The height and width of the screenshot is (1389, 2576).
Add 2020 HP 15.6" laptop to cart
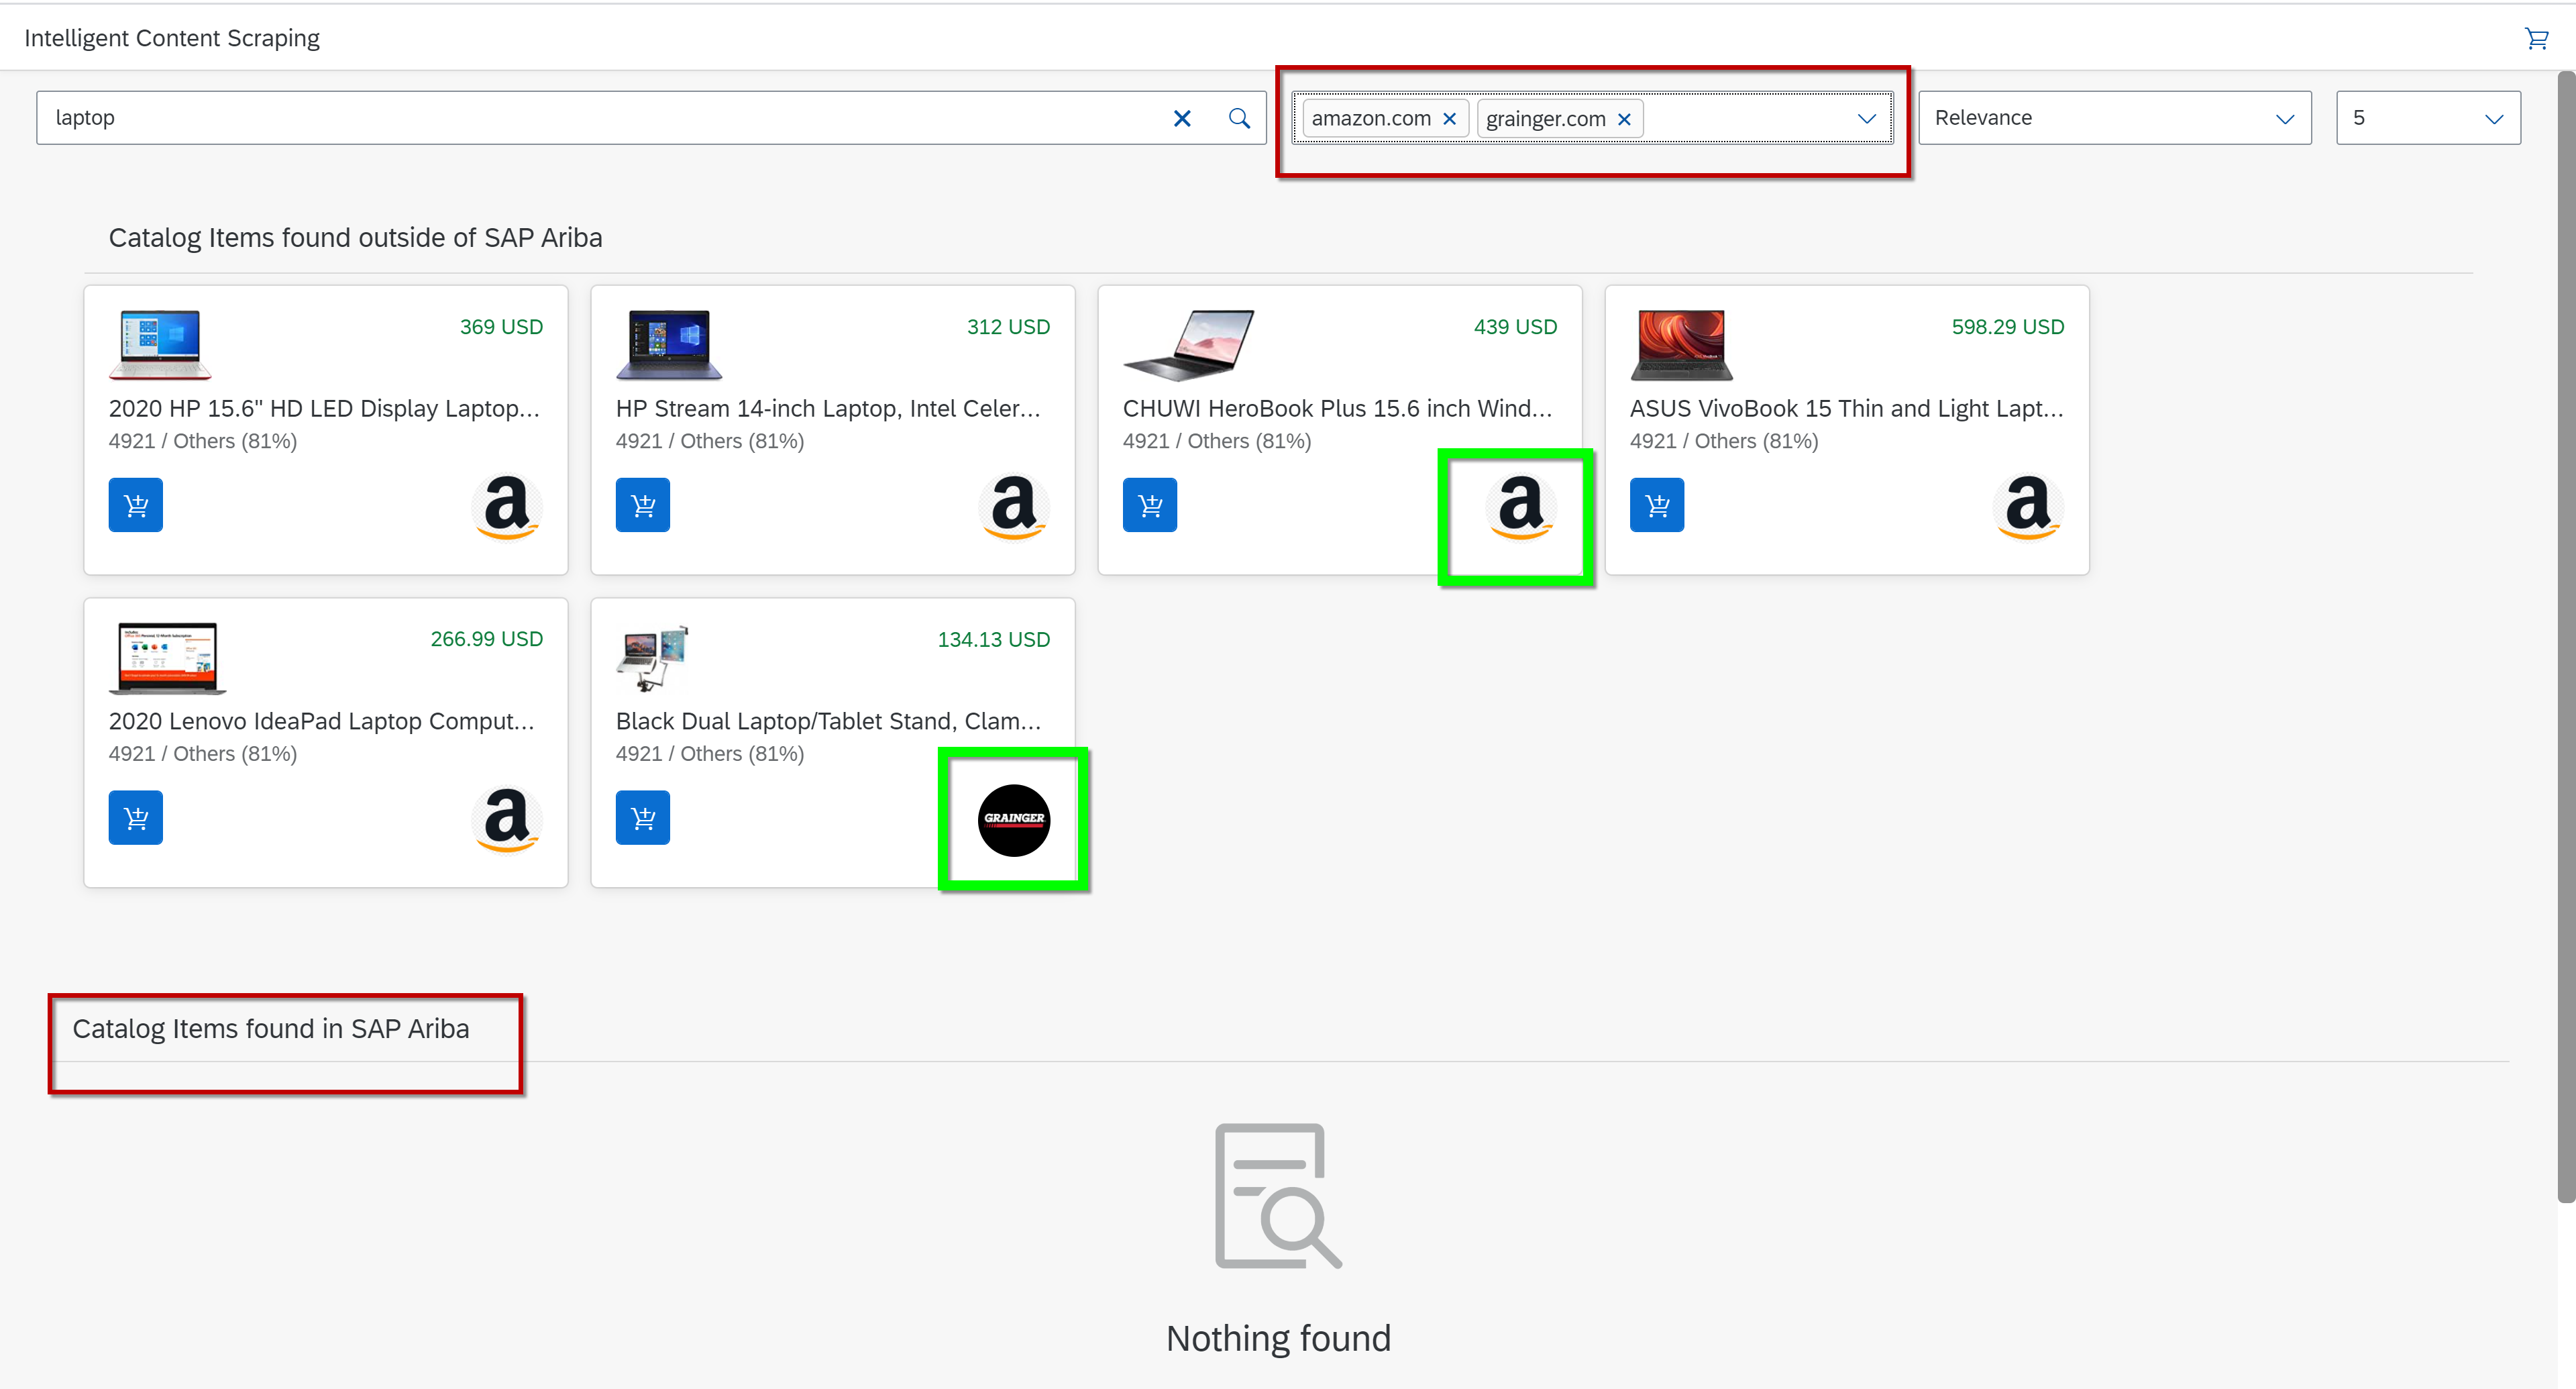[136, 505]
